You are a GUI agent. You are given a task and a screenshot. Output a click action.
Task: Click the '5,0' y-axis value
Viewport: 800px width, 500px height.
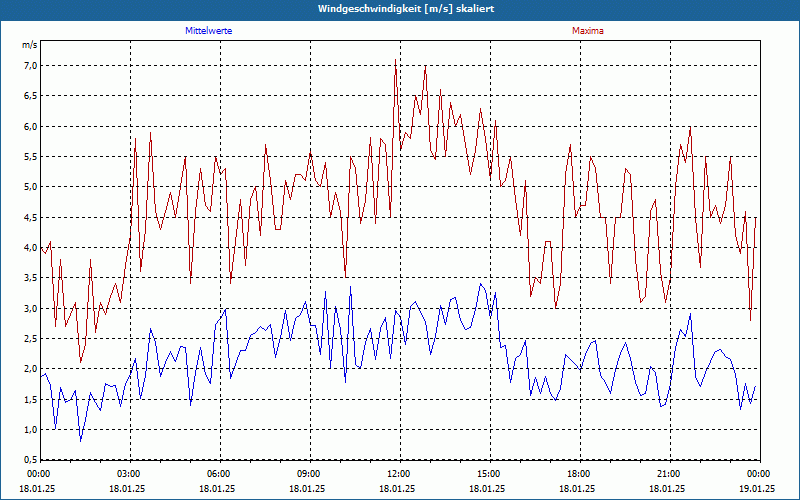[x=31, y=187]
